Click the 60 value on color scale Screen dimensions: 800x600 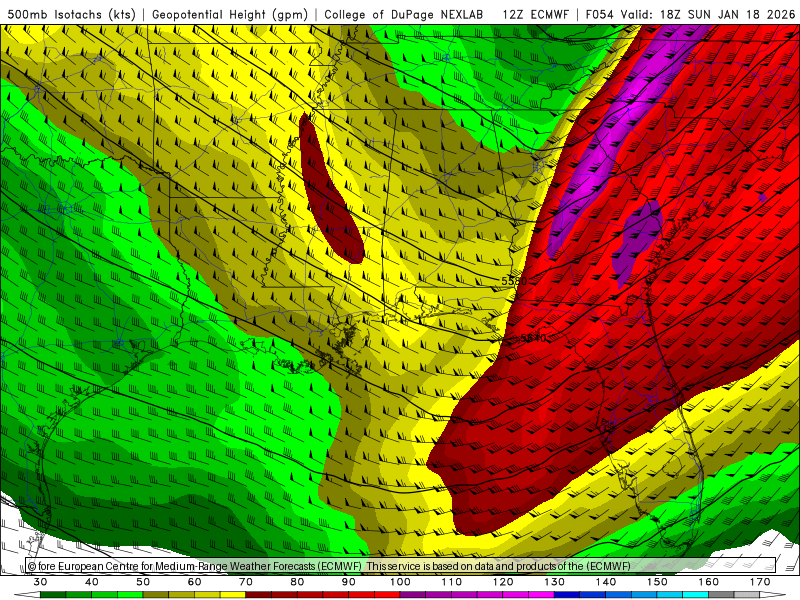coord(194,582)
